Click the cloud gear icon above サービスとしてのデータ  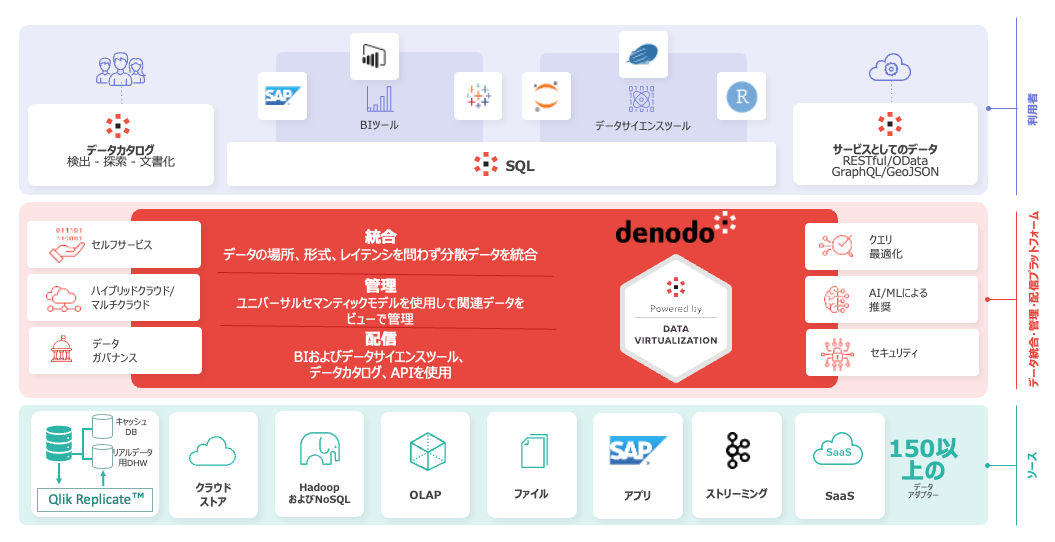[x=889, y=69]
